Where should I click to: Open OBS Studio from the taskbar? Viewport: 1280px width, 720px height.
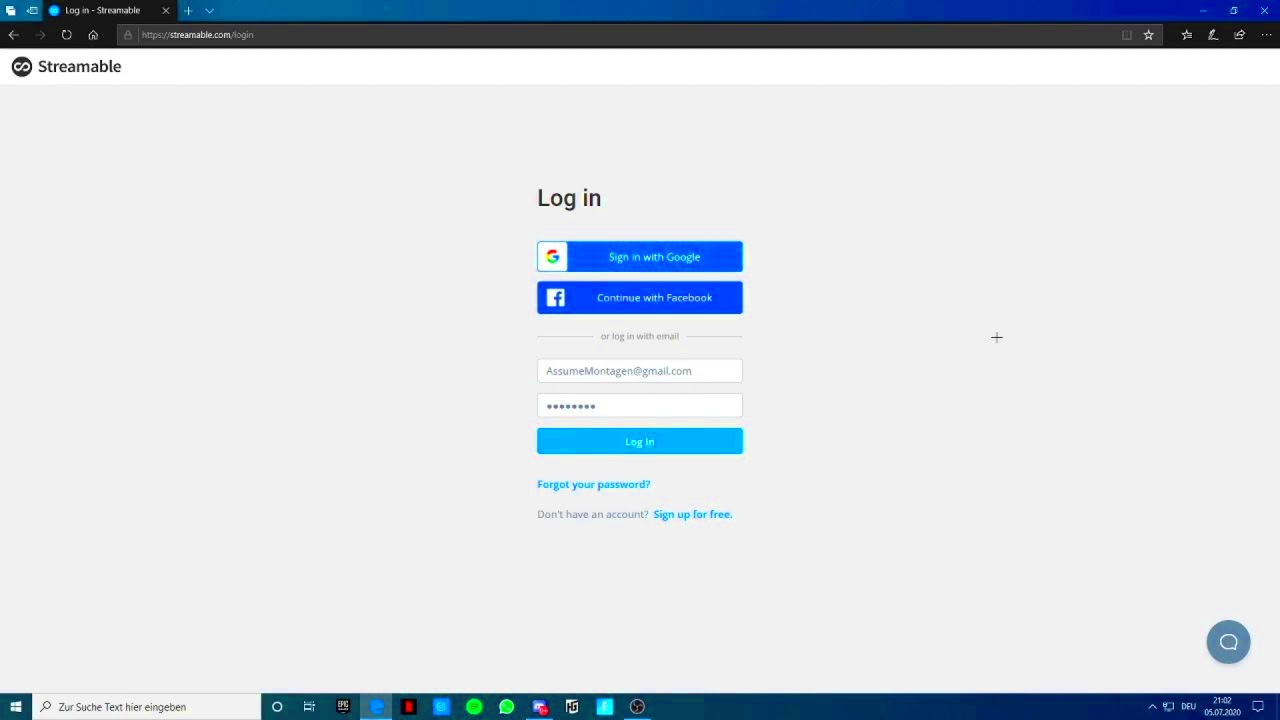tap(637, 707)
